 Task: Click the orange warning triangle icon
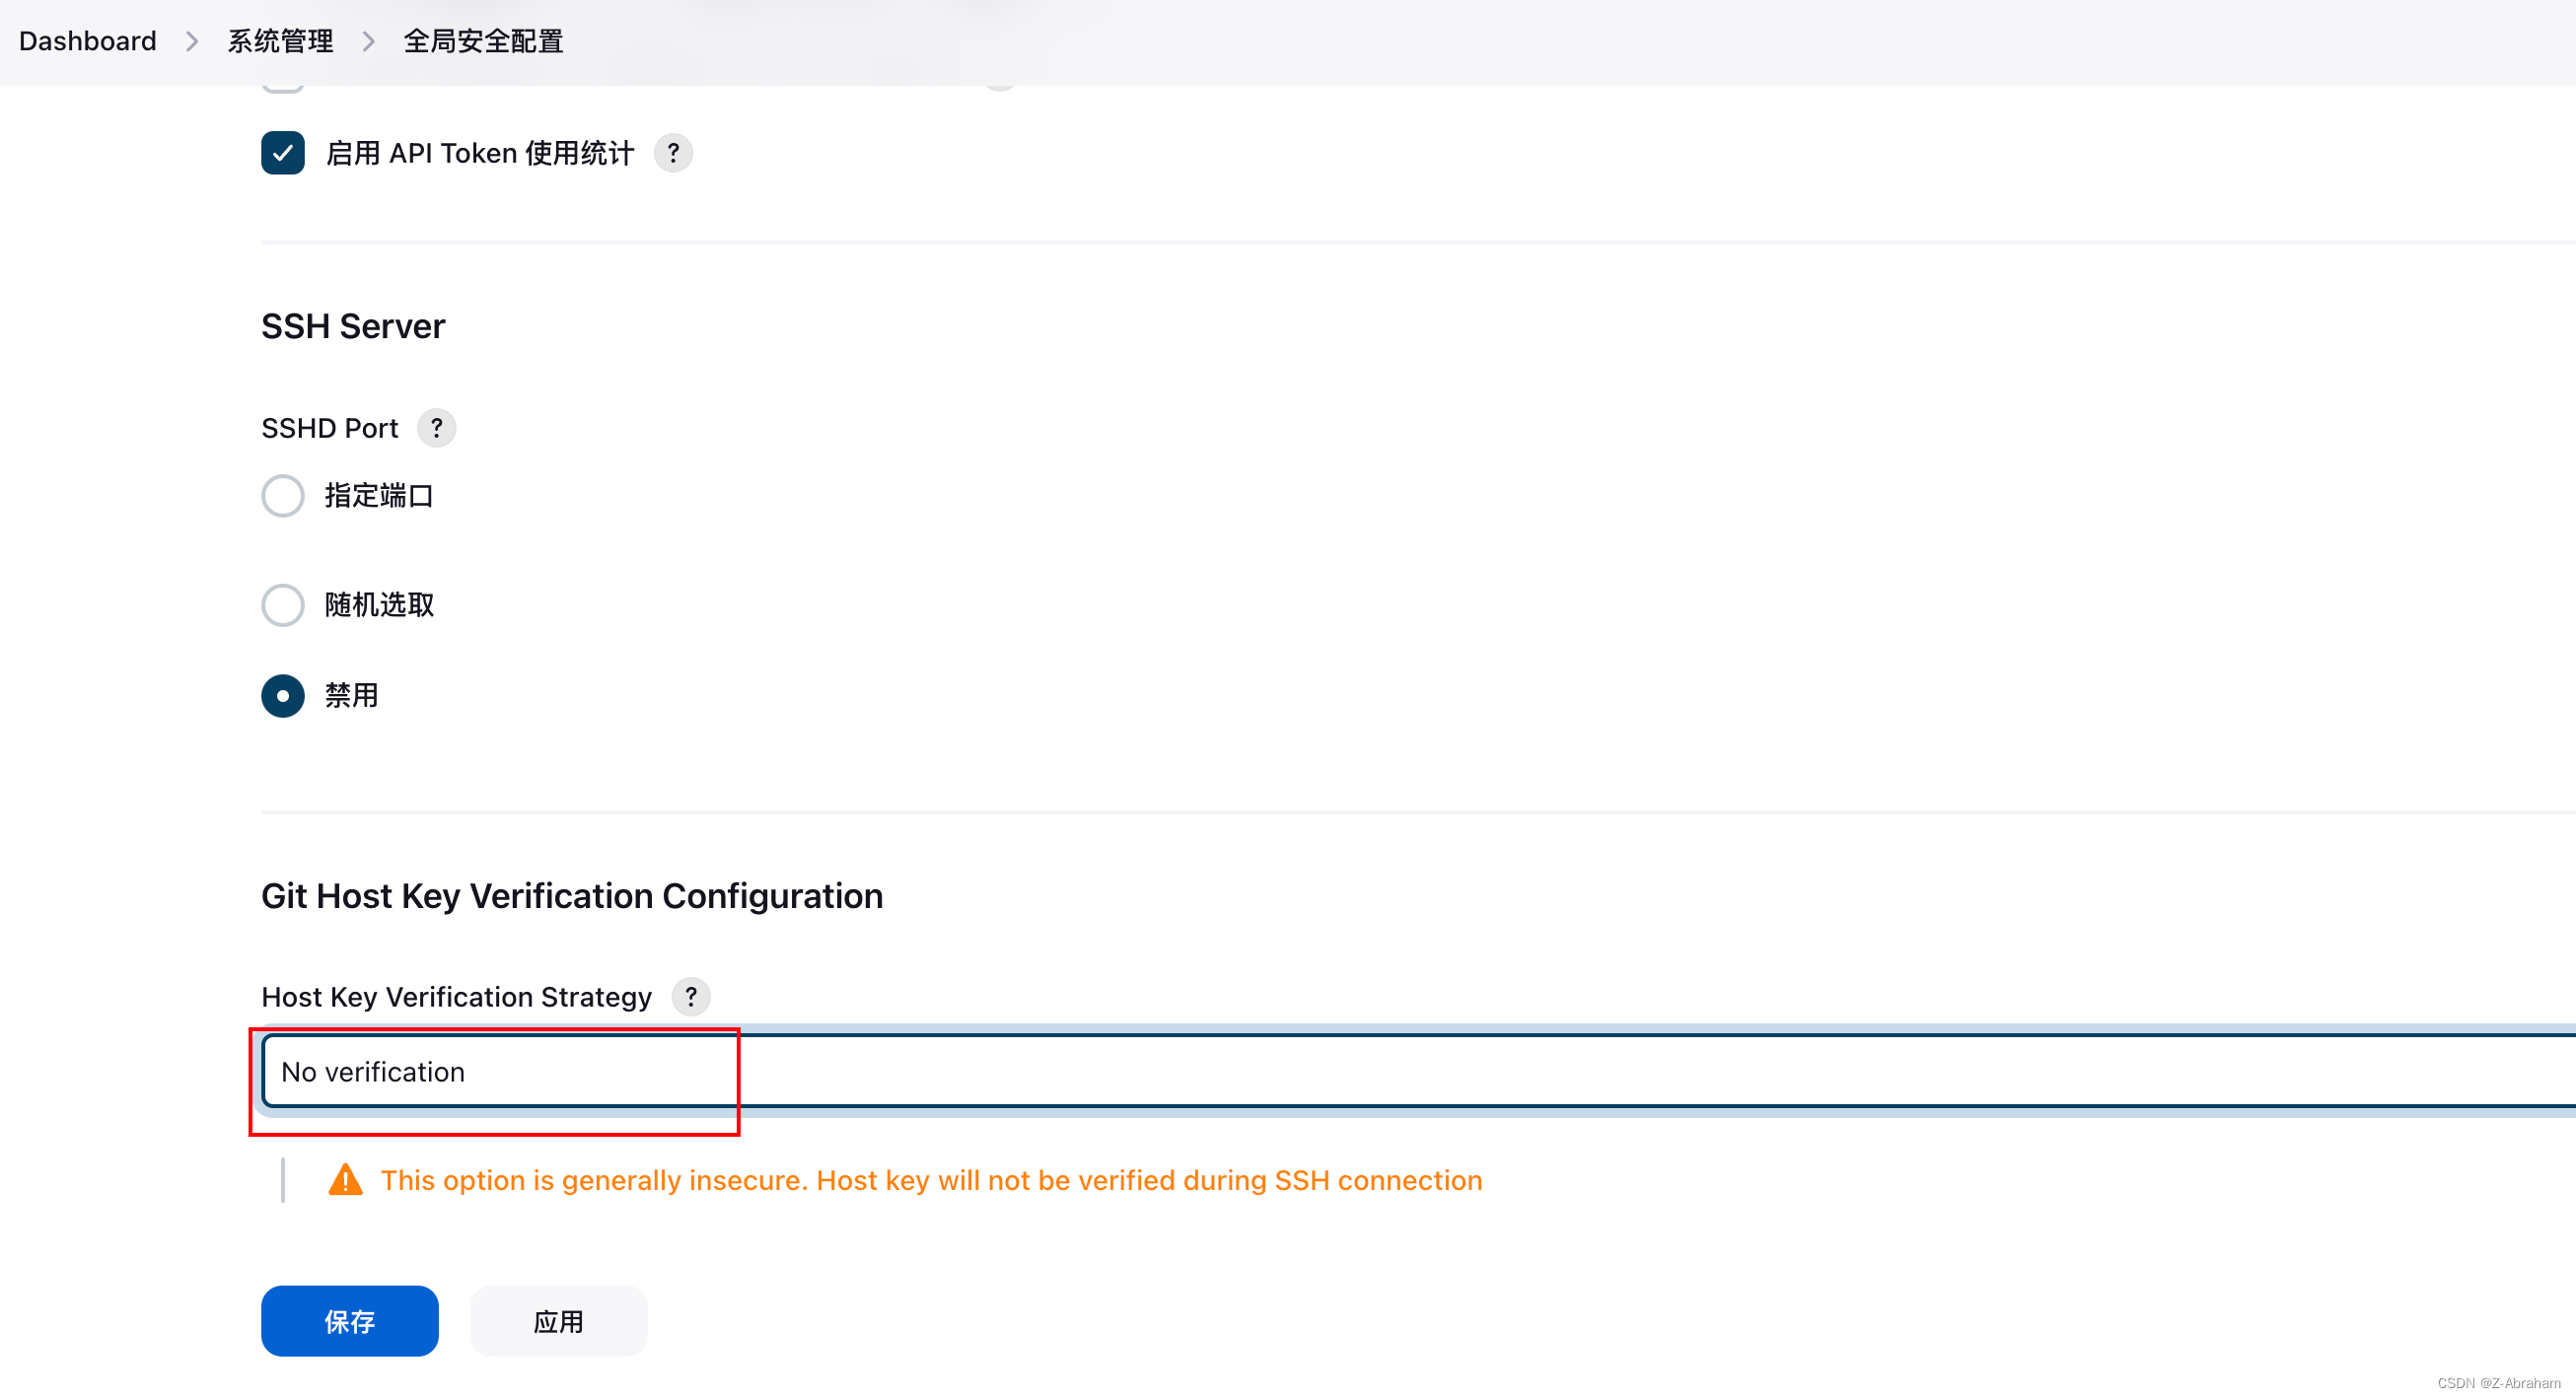pyautogui.click(x=345, y=1180)
